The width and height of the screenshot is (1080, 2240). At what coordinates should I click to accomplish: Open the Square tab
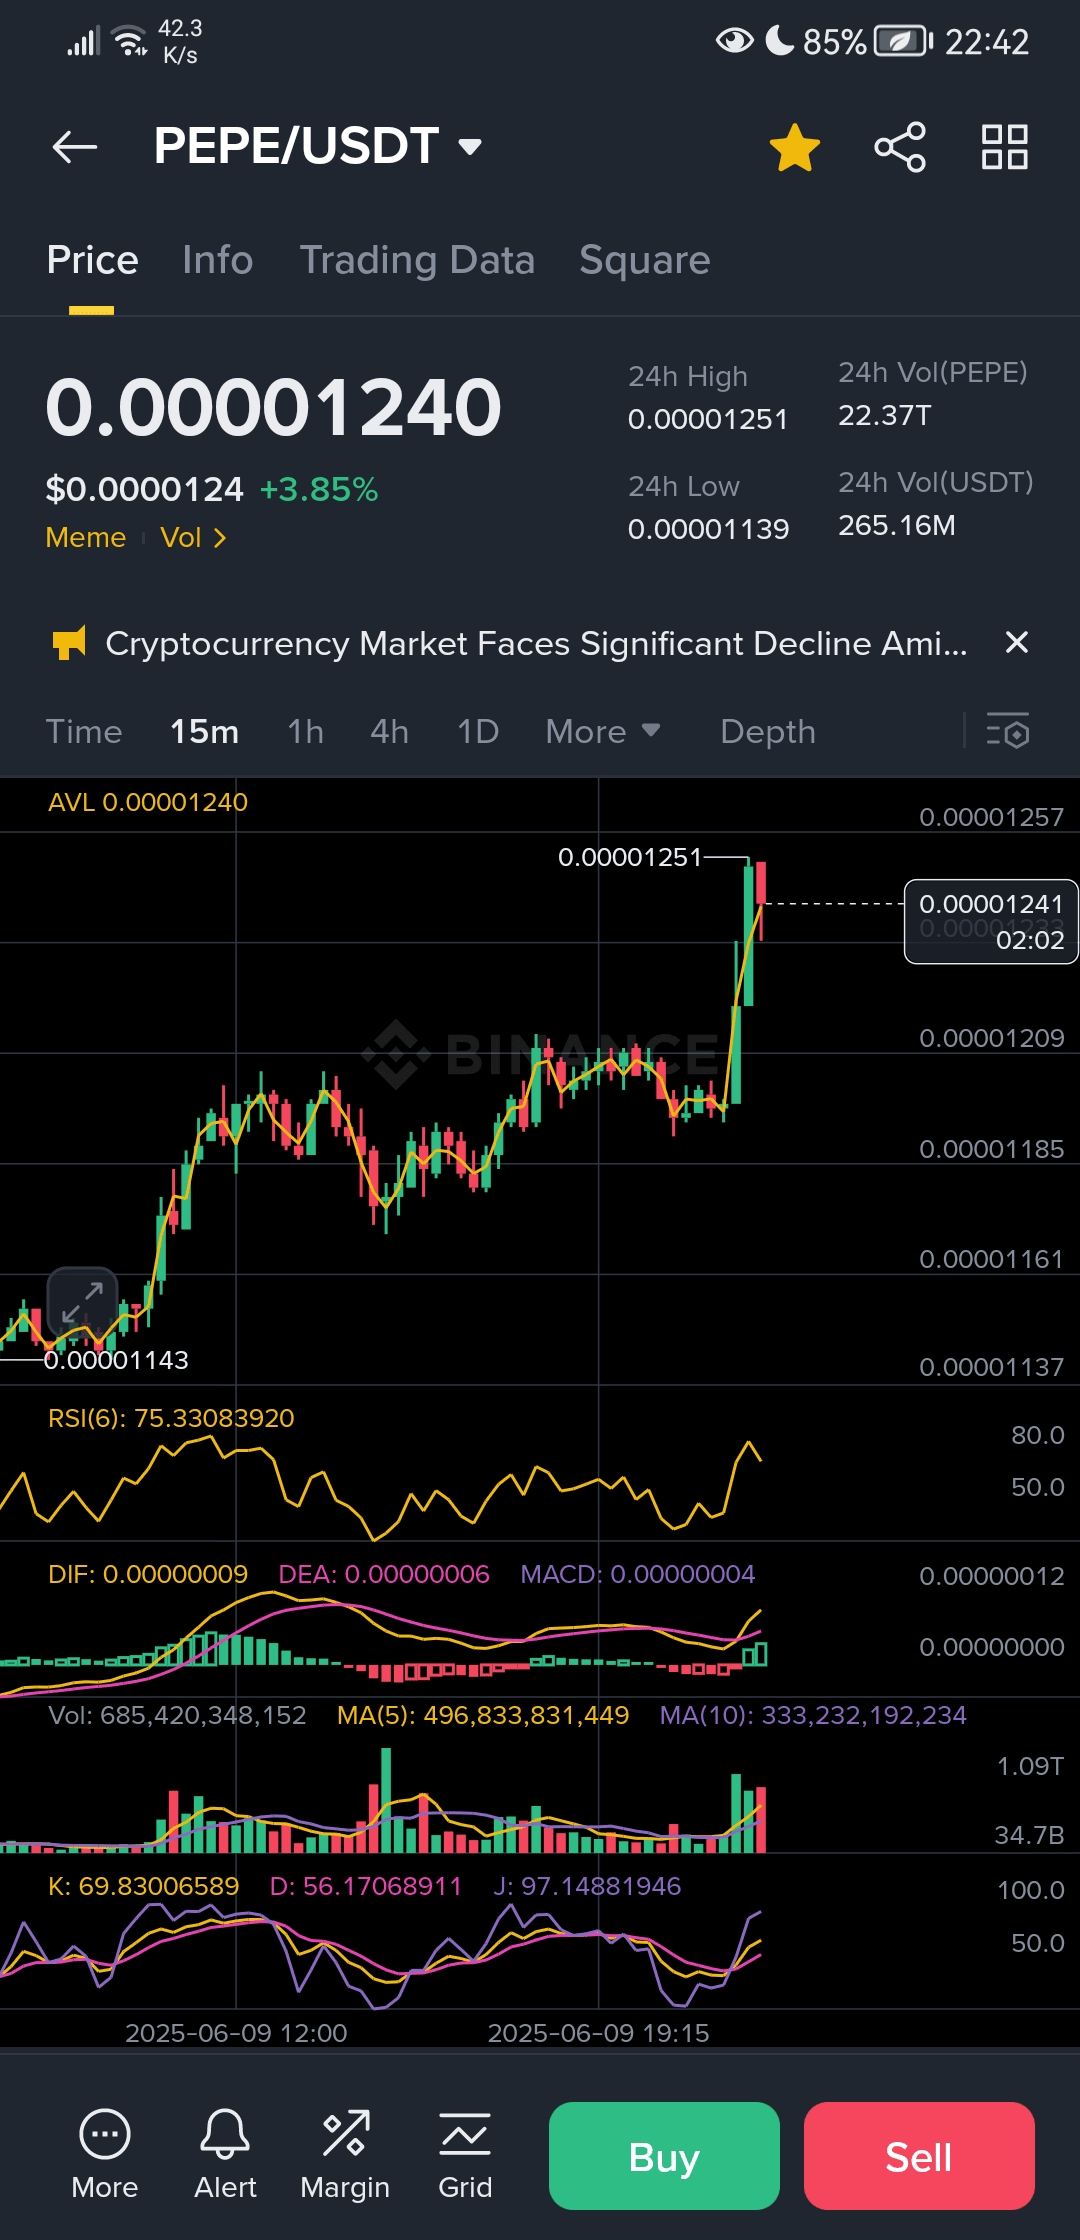[x=645, y=260]
